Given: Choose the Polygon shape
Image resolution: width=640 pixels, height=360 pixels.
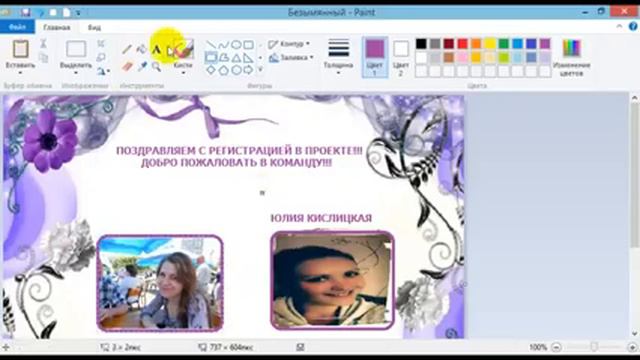Looking at the screenshot, I should click(x=223, y=58).
